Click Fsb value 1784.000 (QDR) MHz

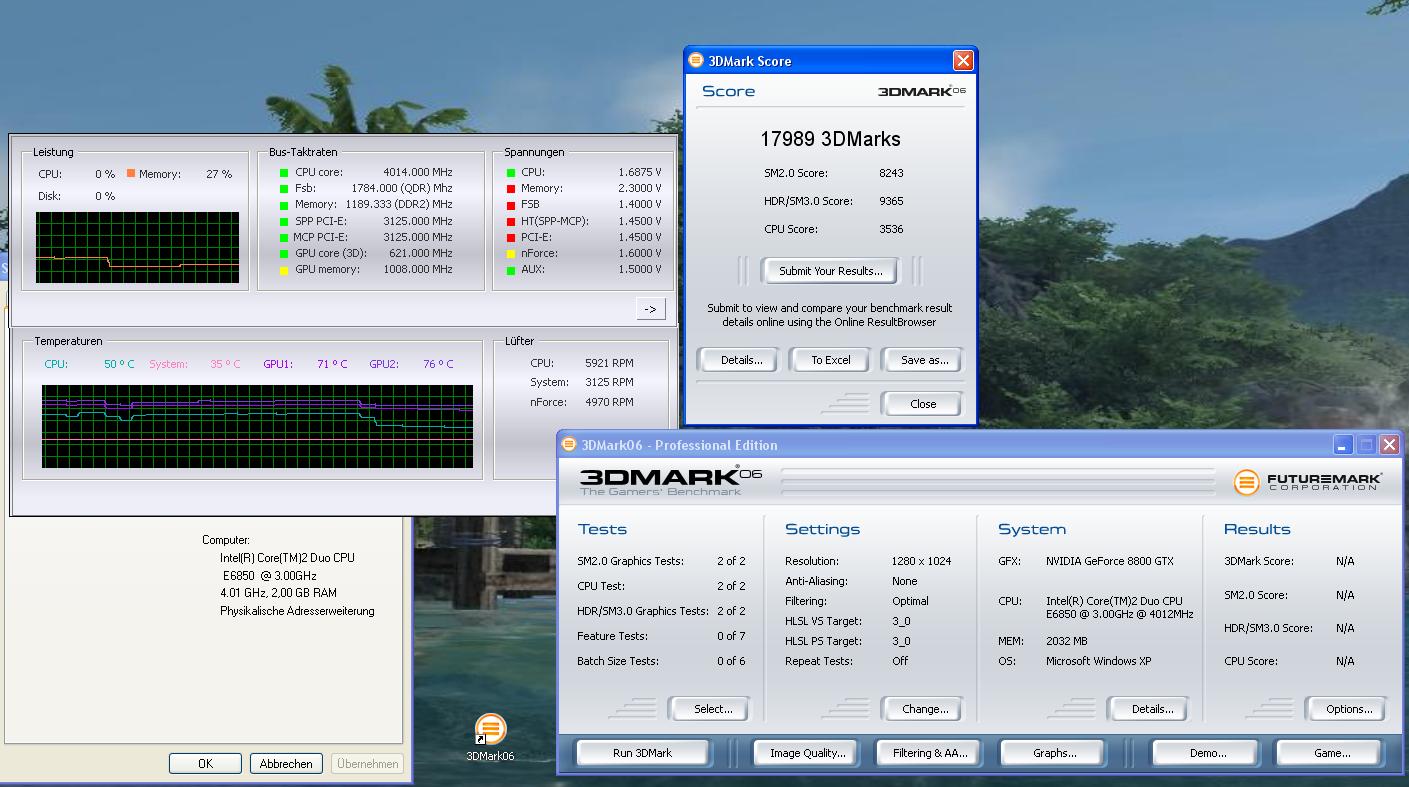point(401,189)
